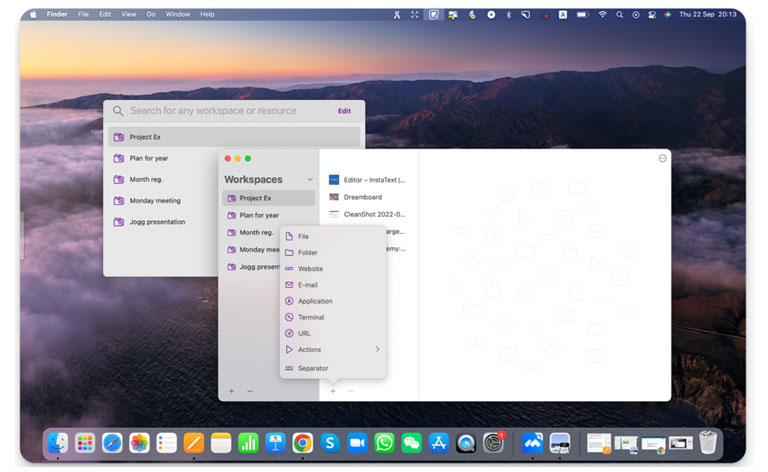Open the File menu in menu bar

(x=83, y=15)
